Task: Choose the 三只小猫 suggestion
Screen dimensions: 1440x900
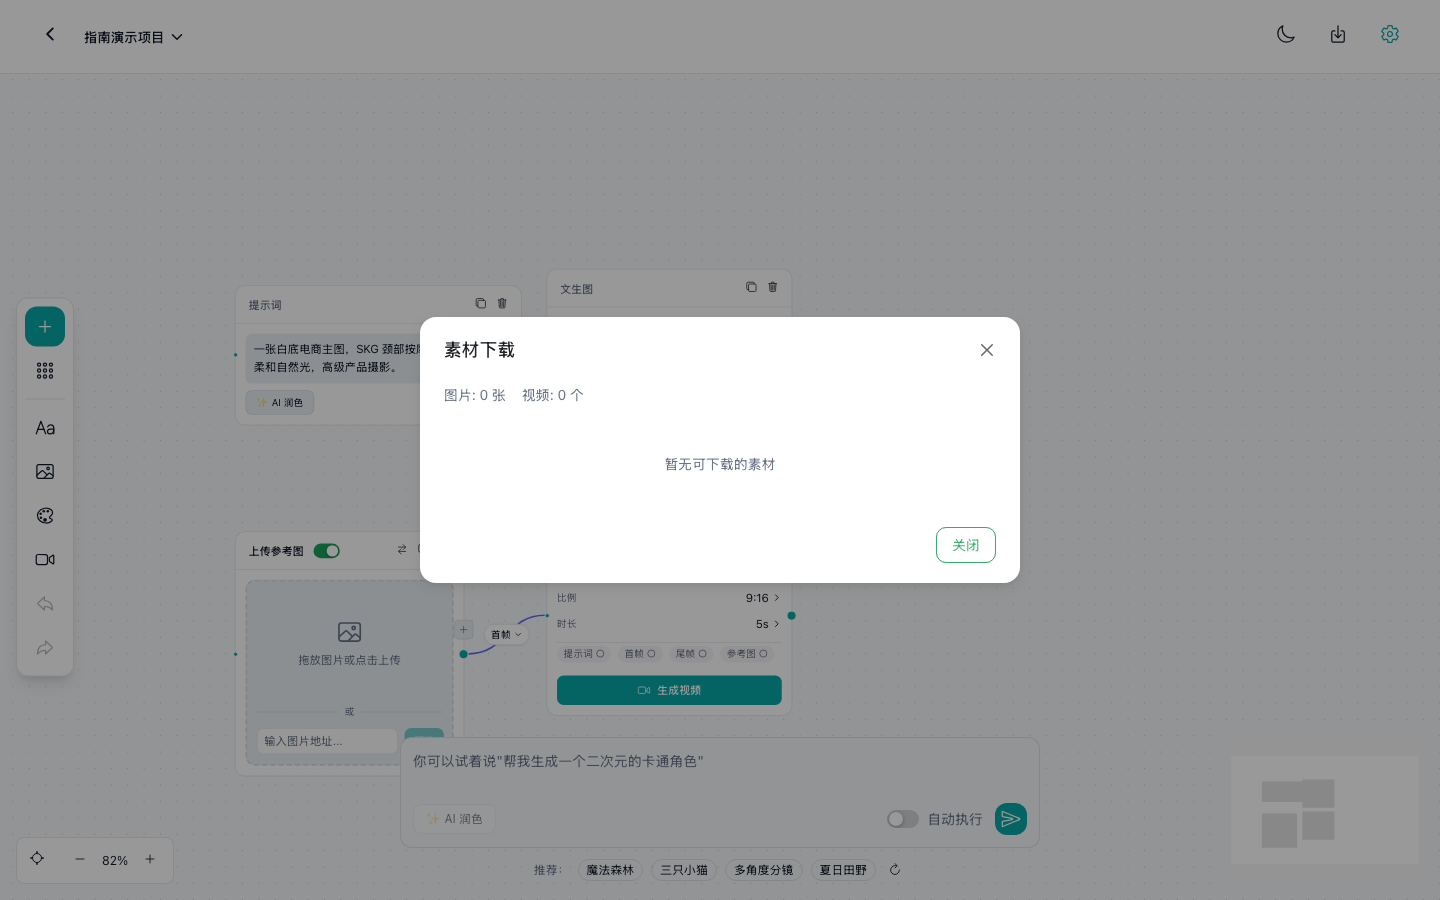Action: click(684, 870)
